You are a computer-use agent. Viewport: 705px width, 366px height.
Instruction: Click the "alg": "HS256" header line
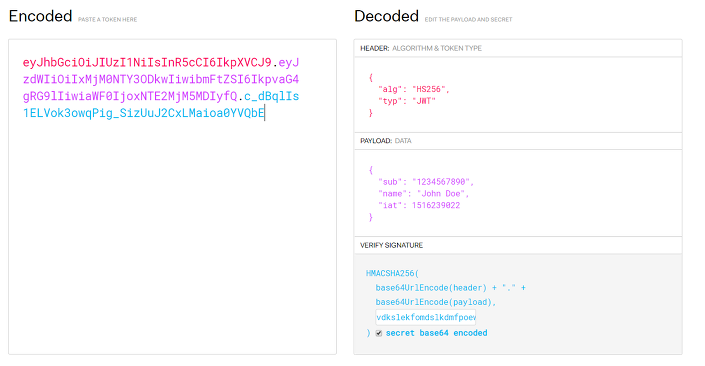coord(414,89)
